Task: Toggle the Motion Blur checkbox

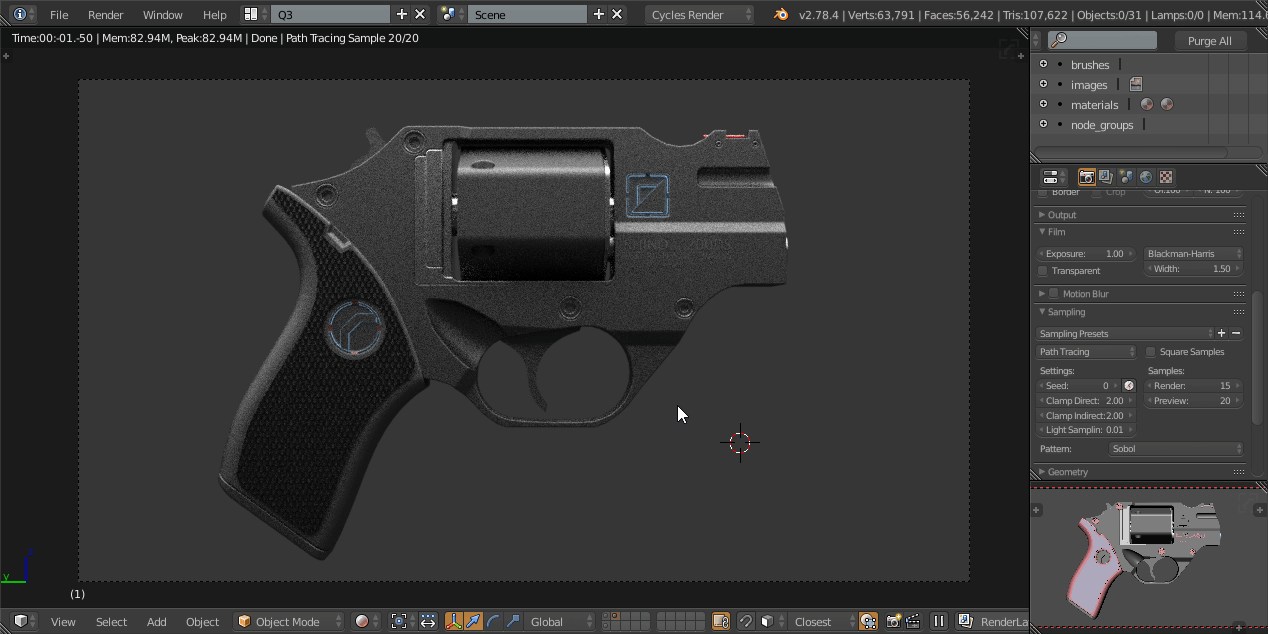Action: (x=1053, y=294)
